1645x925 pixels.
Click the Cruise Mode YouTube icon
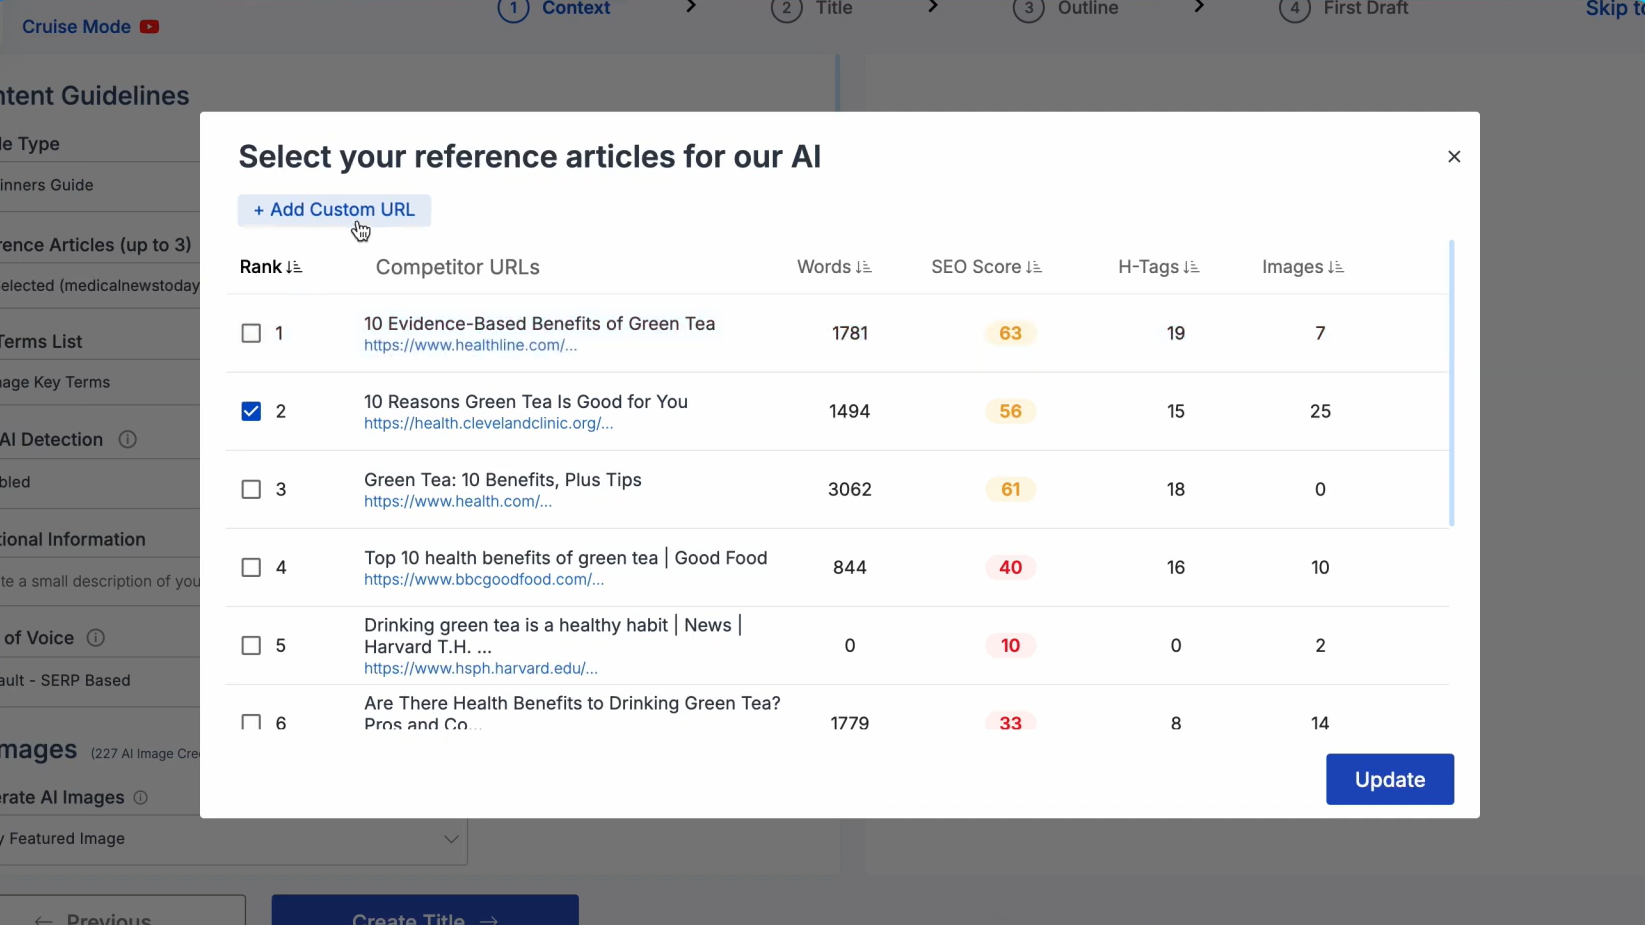[149, 26]
